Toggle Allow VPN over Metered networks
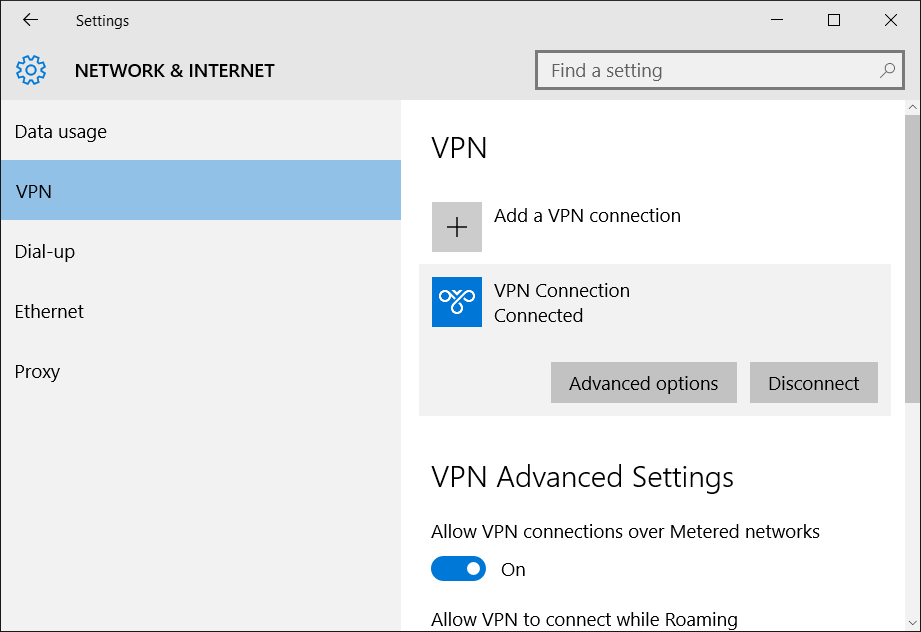The height and width of the screenshot is (632, 921). click(458, 569)
